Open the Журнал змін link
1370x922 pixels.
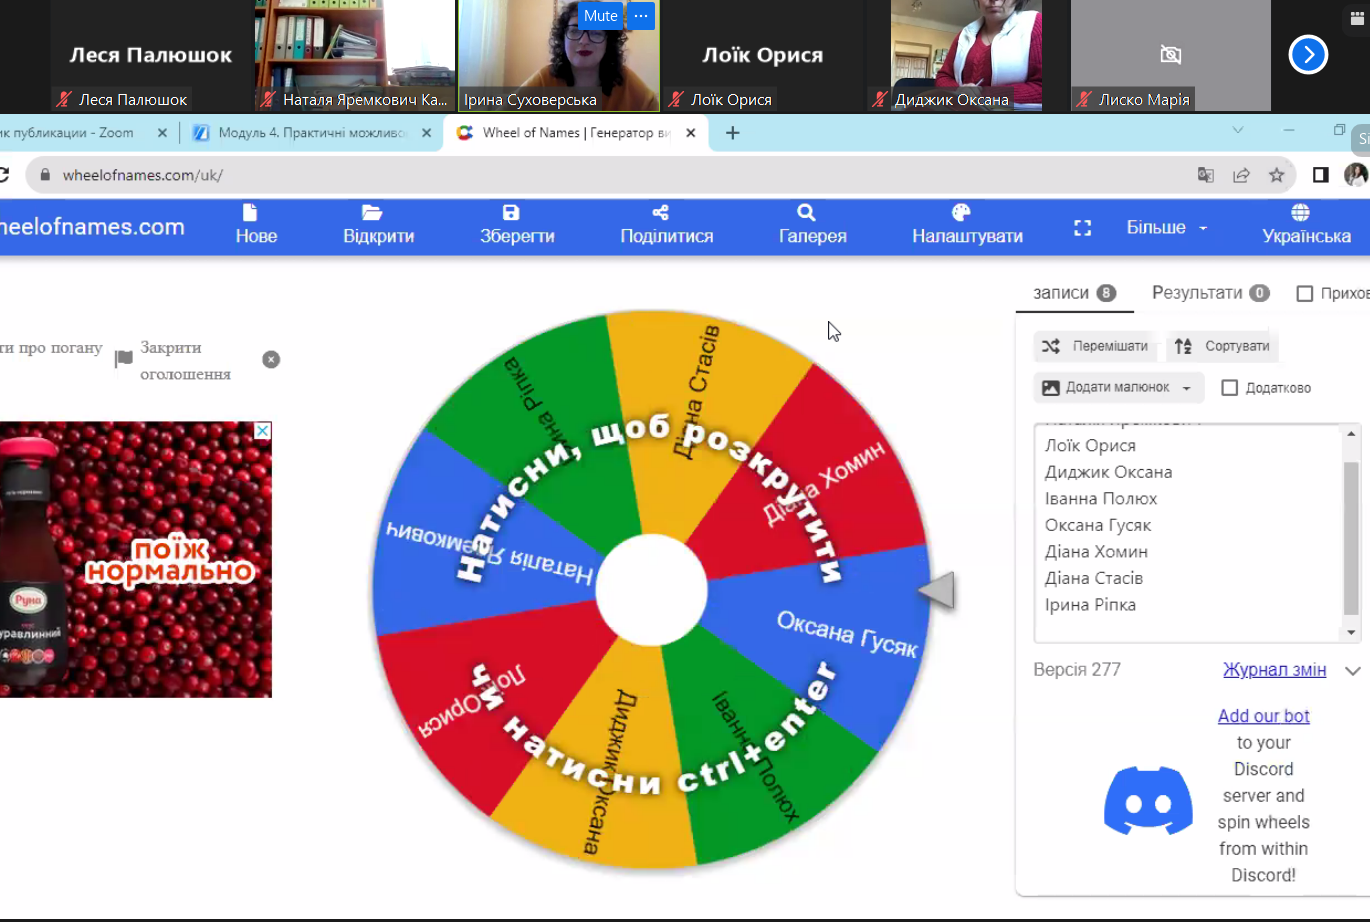(1274, 670)
